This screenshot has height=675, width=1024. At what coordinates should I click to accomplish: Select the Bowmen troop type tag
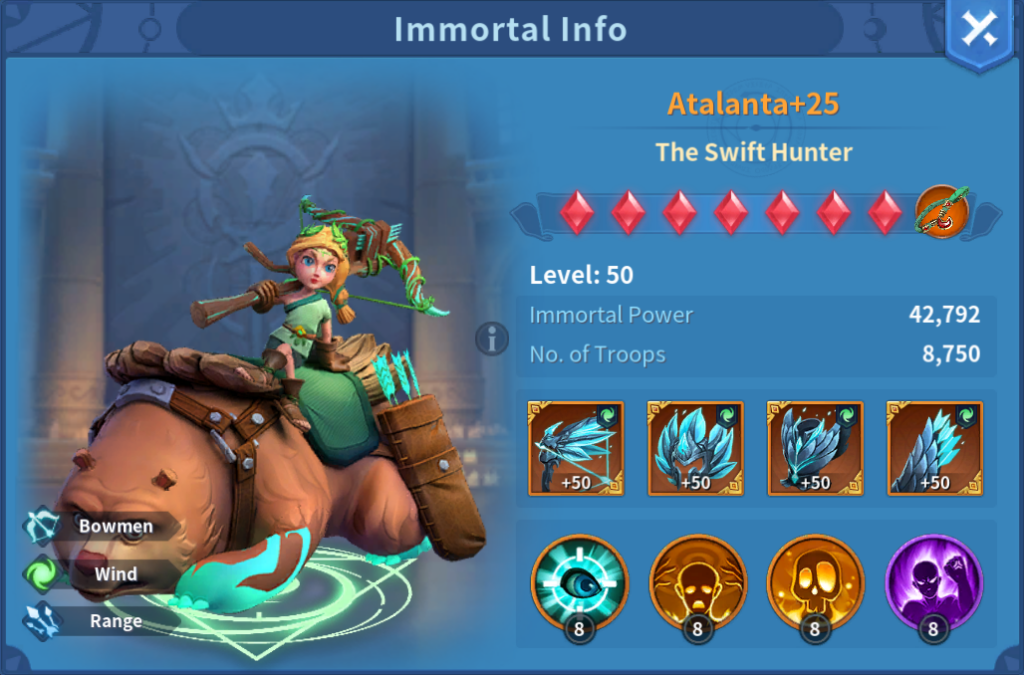(101, 526)
